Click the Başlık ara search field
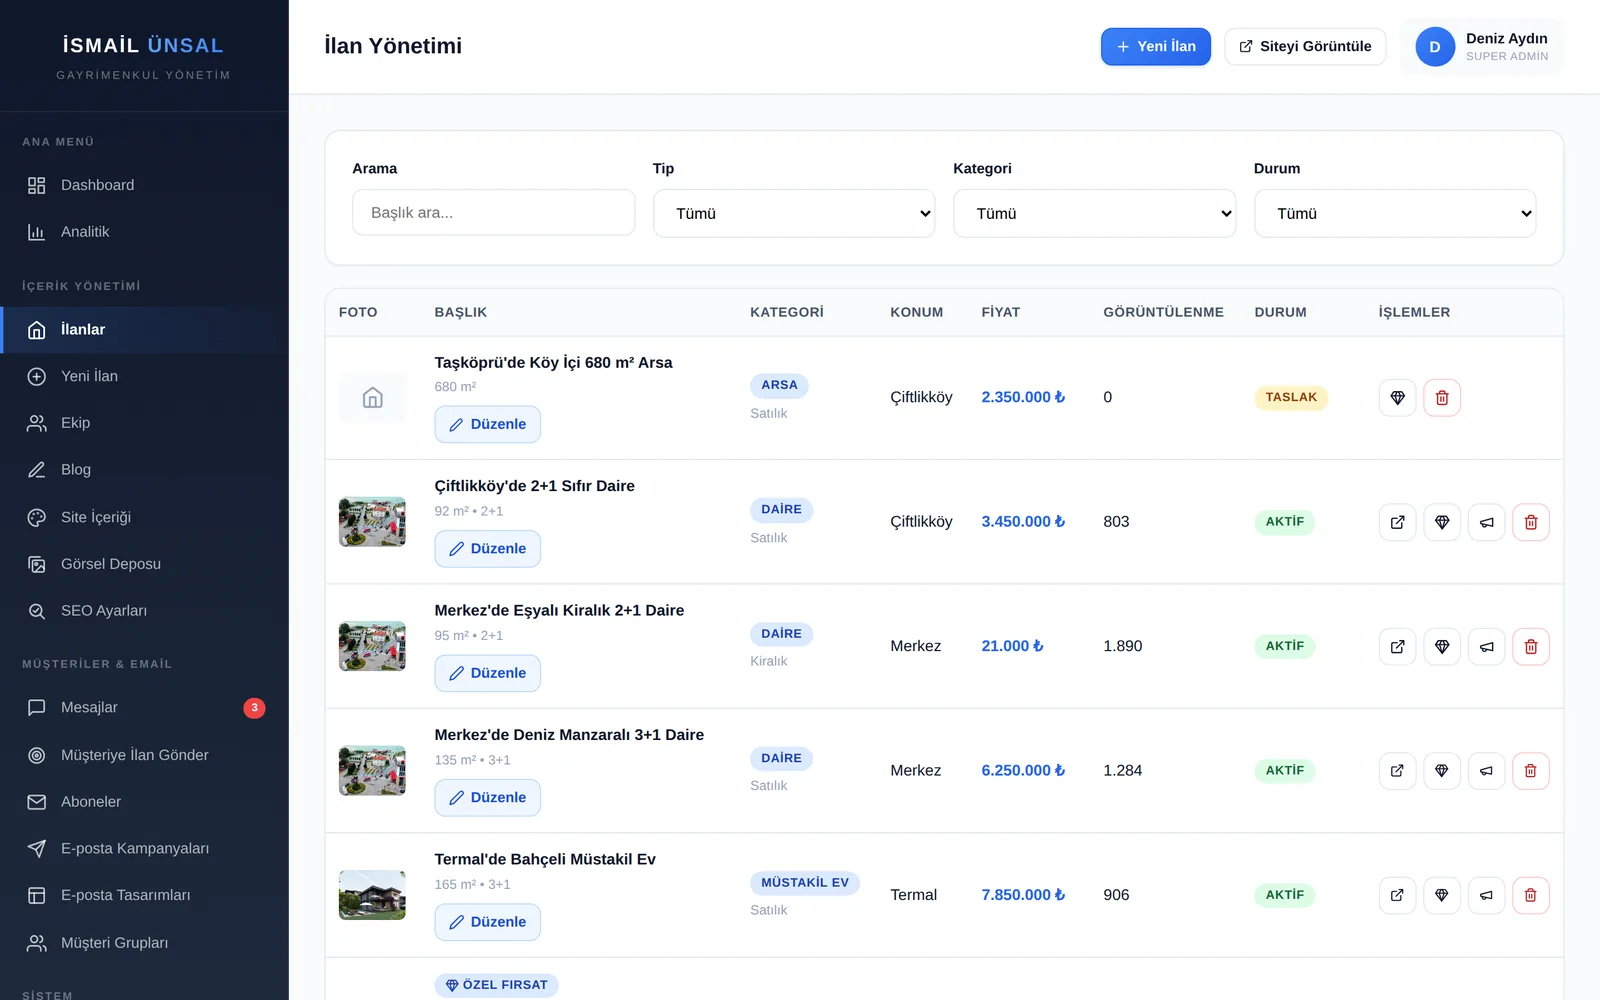 [493, 213]
